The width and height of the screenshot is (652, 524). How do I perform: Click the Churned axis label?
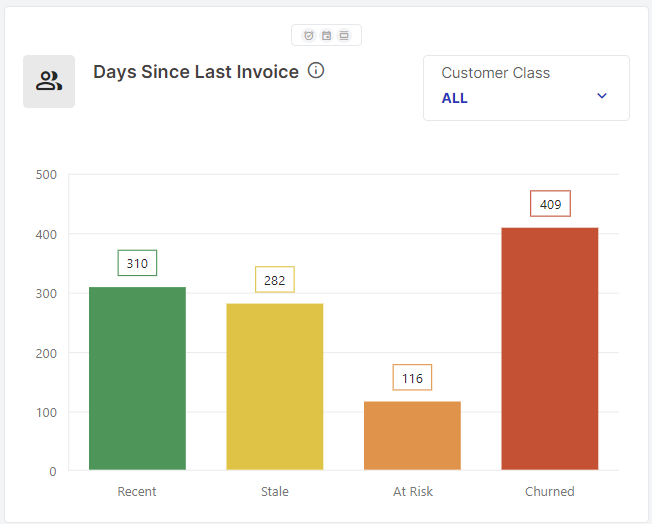(550, 491)
